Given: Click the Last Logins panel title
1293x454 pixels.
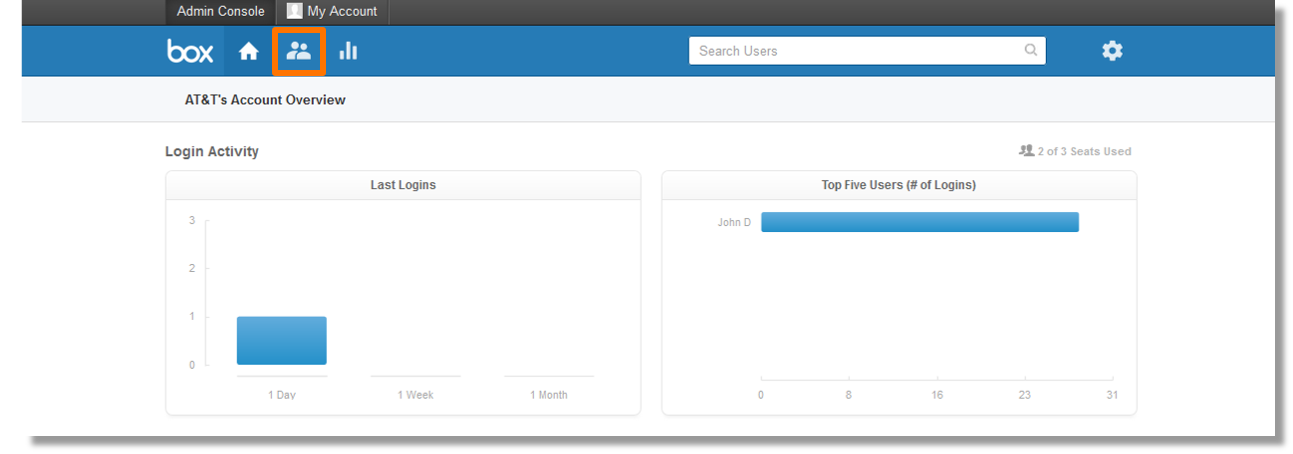Looking at the screenshot, I should click(x=403, y=185).
